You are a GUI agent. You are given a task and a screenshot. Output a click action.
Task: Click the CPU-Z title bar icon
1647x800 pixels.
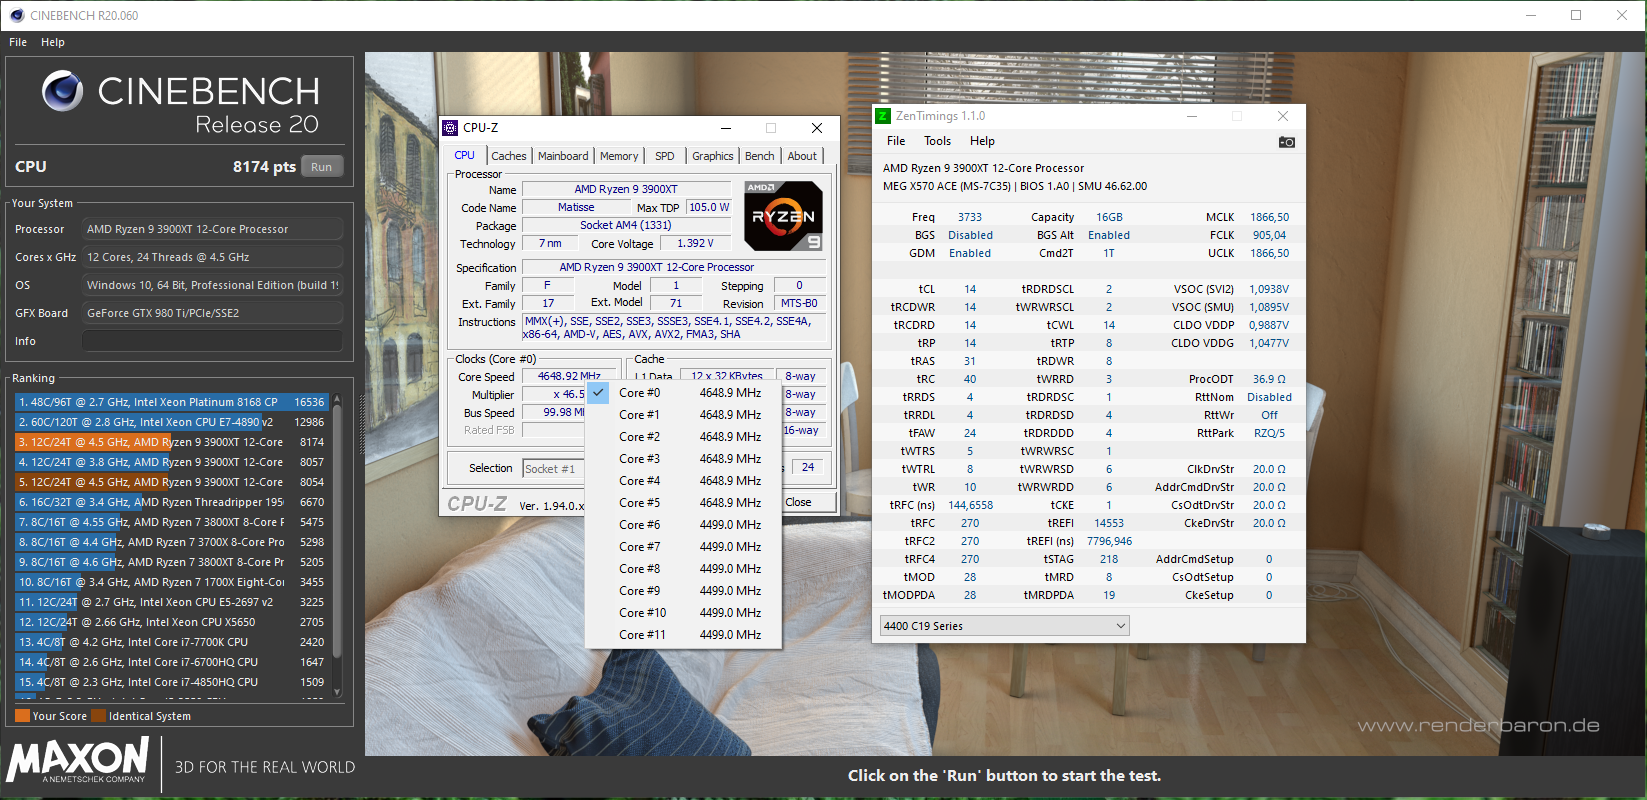[450, 128]
